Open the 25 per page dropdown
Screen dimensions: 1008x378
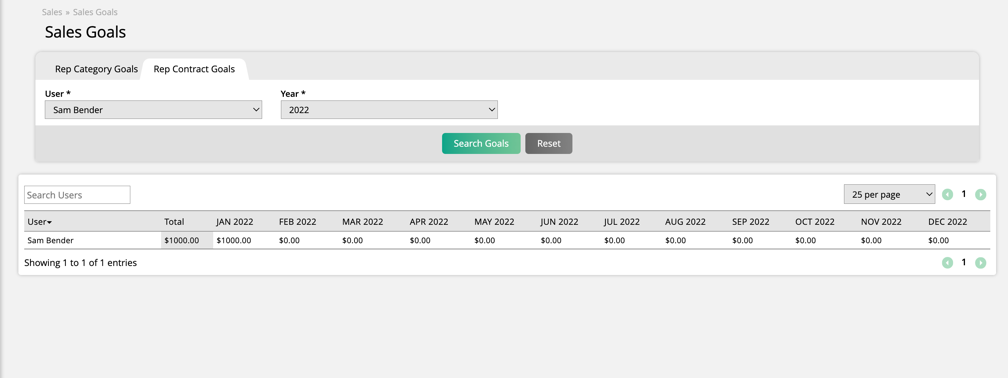pos(889,194)
